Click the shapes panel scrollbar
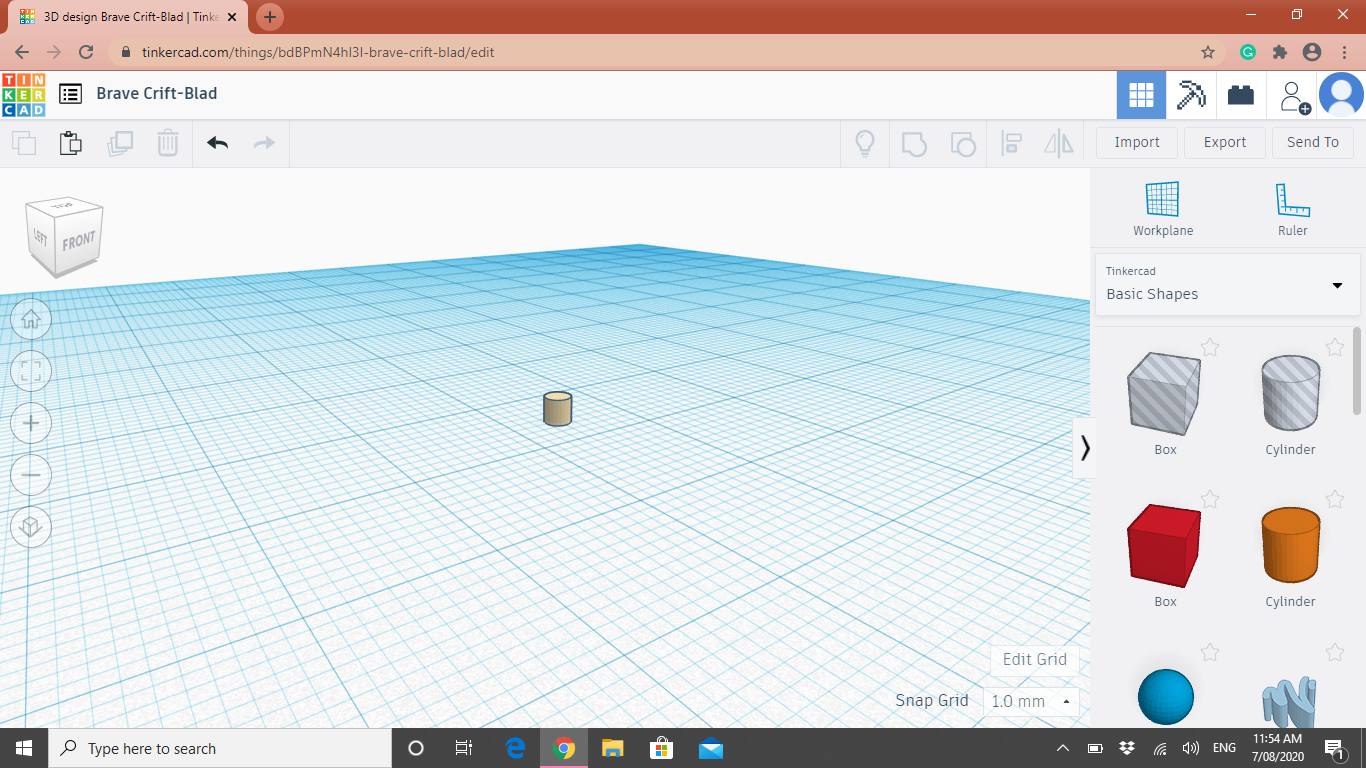 (1357, 370)
